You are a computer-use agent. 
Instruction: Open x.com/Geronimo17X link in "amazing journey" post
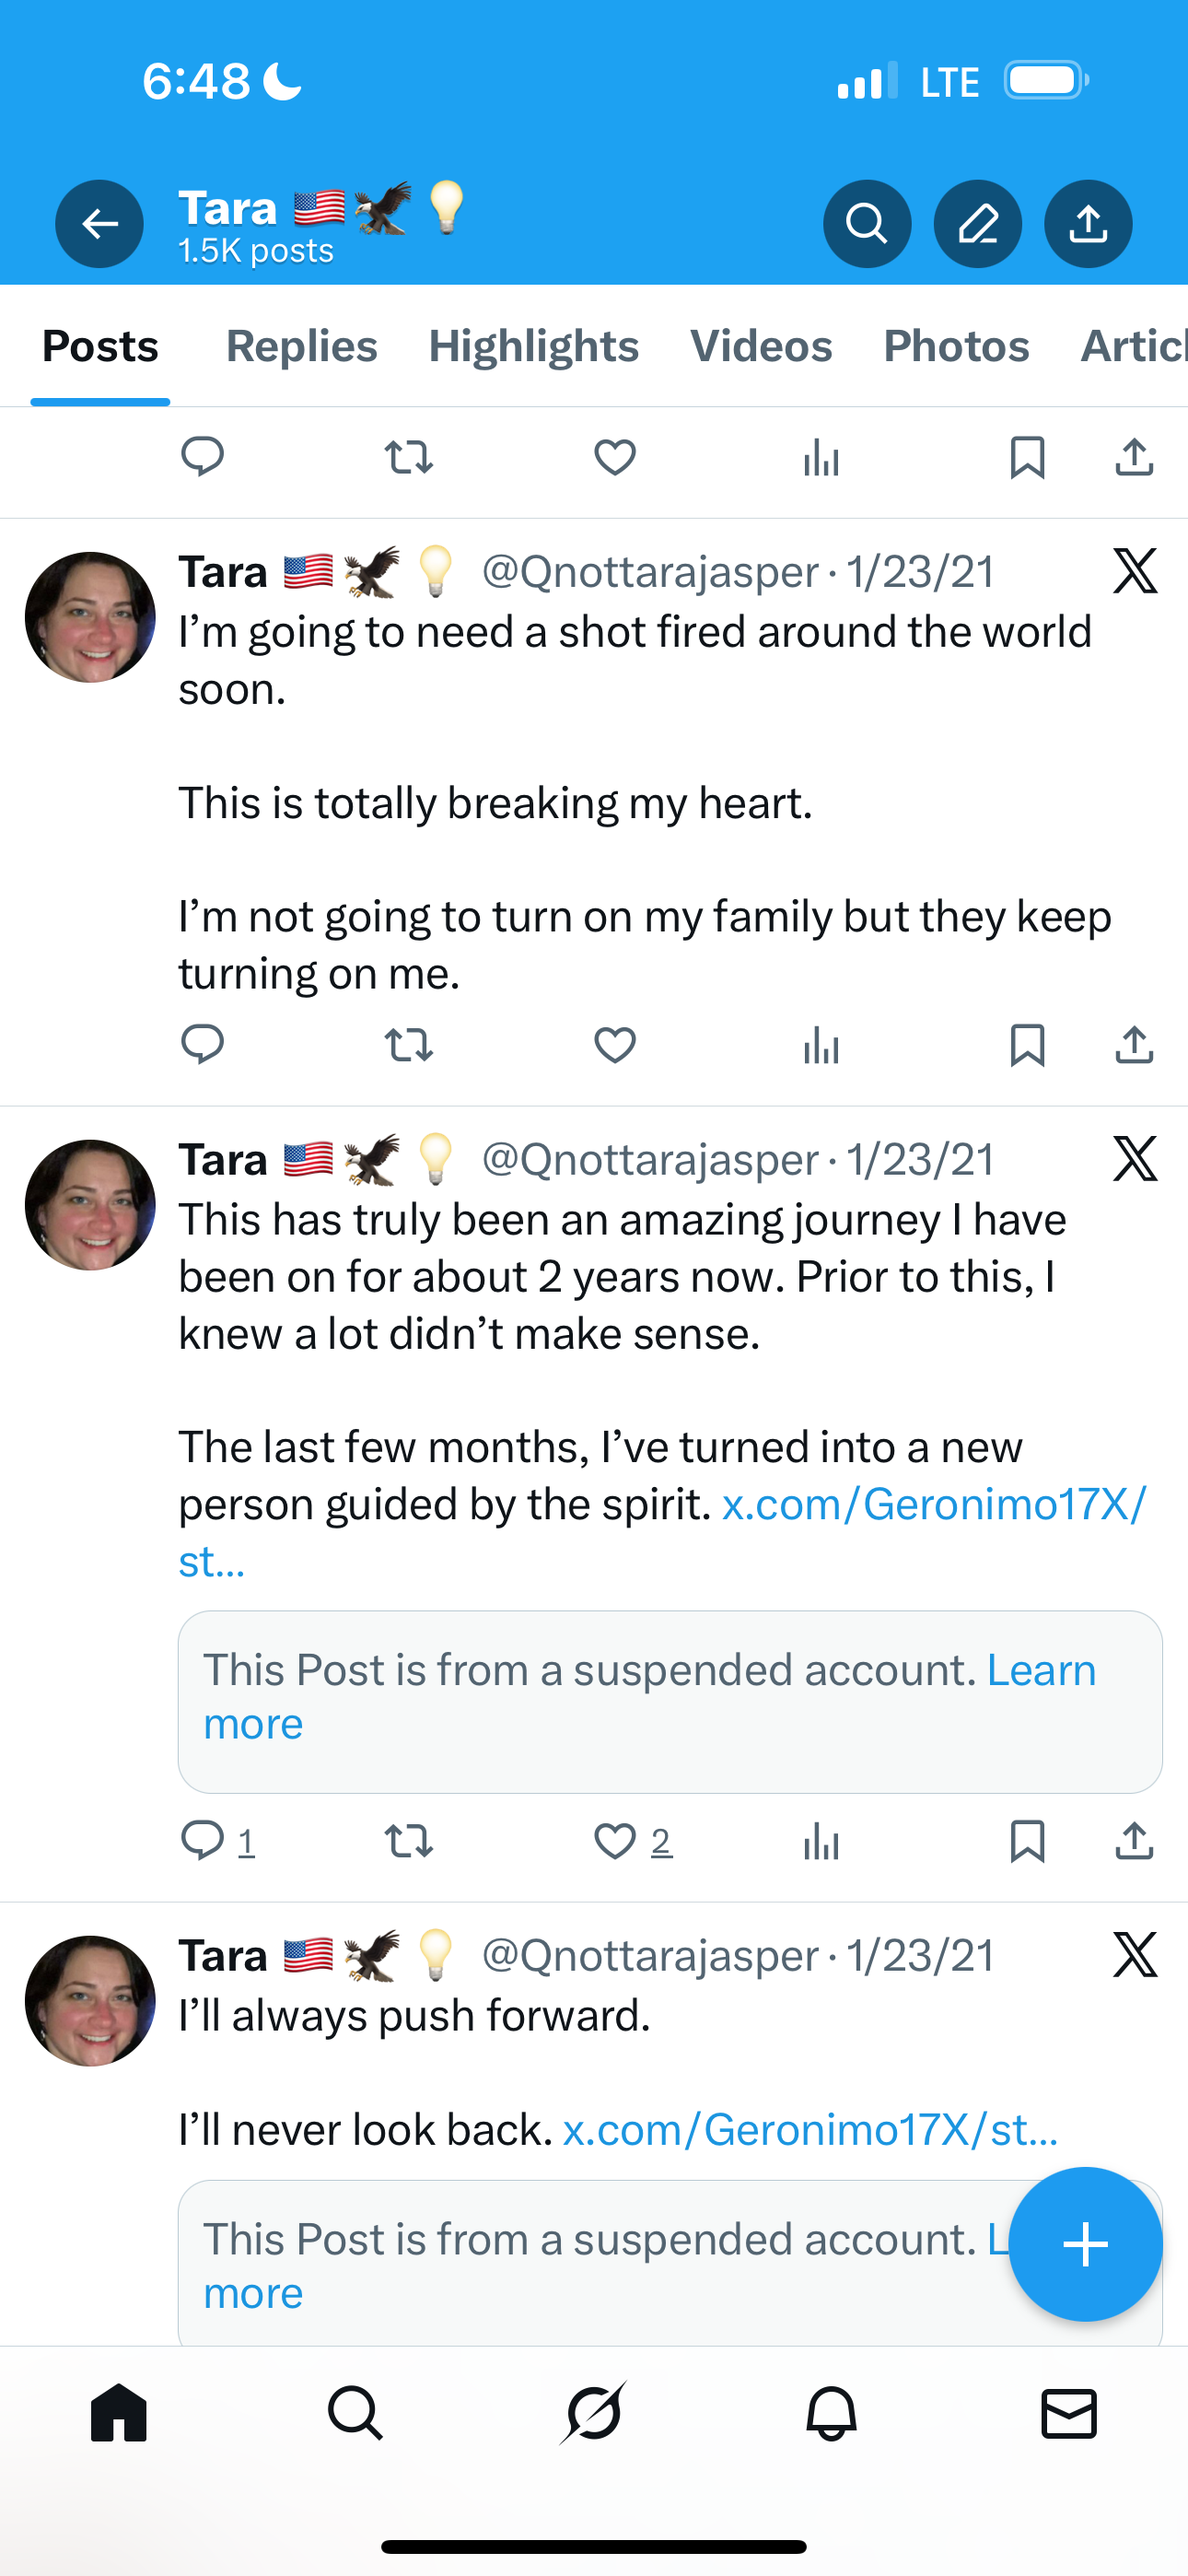pos(933,1505)
